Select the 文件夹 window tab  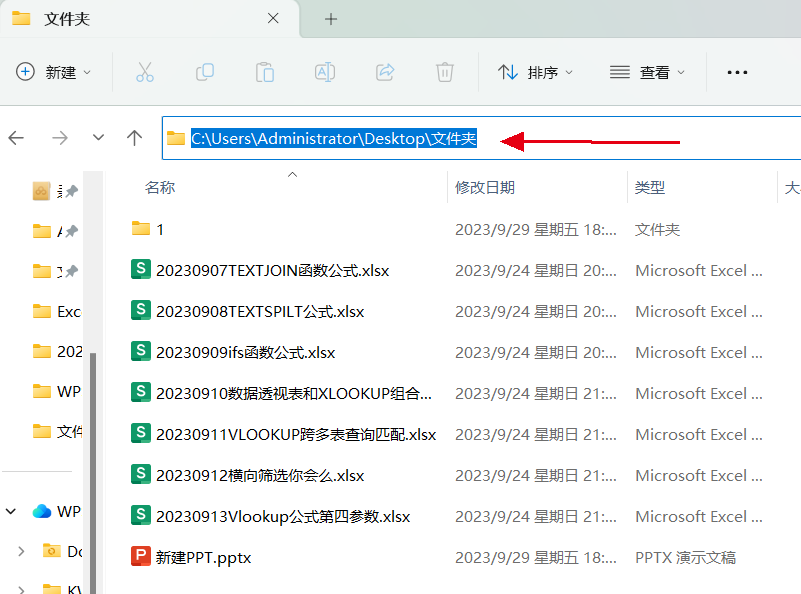(149, 19)
